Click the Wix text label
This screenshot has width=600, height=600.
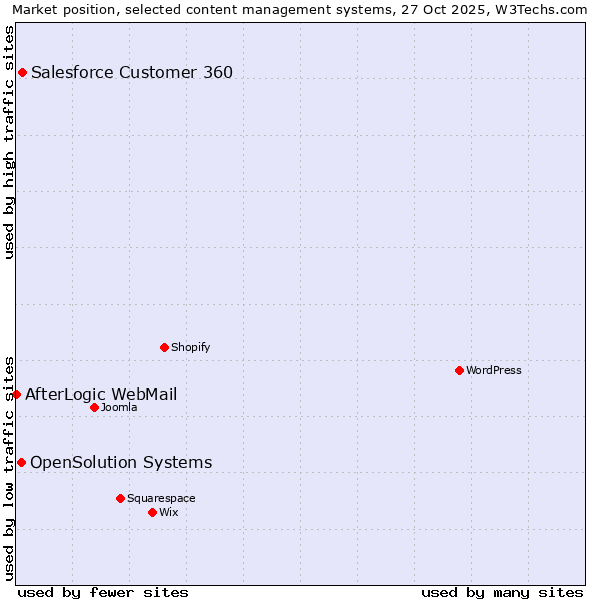tap(169, 512)
